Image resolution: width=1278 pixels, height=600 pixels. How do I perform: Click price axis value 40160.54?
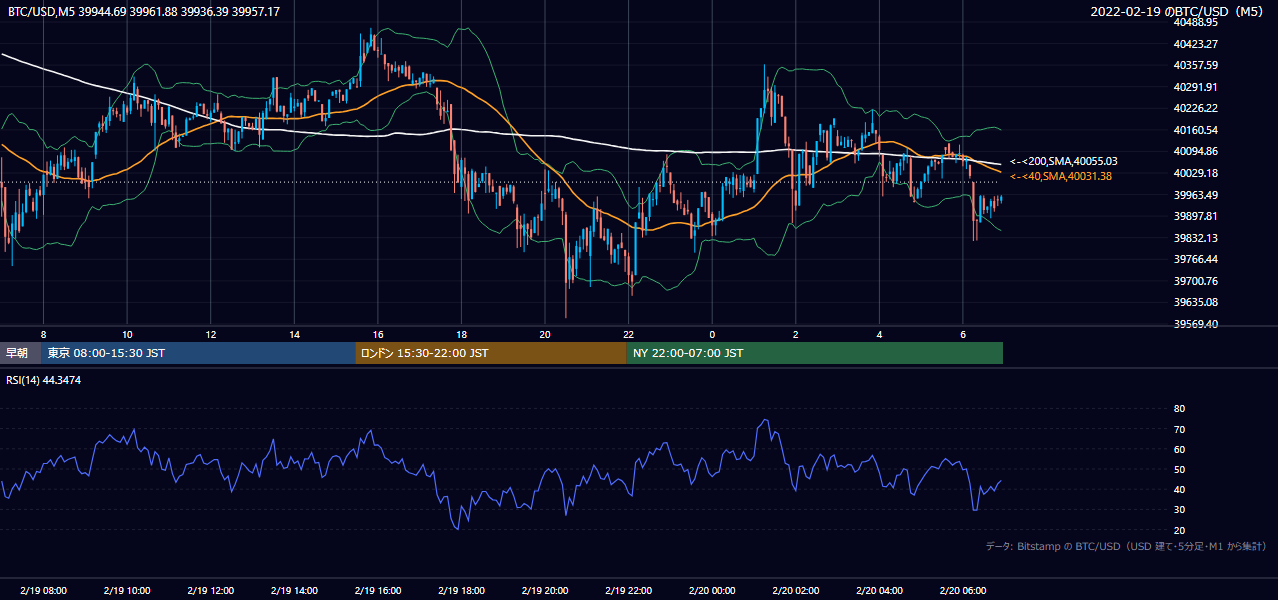point(1196,130)
